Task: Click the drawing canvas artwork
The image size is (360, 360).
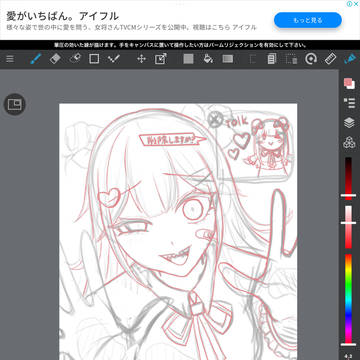Action: [x=178, y=232]
